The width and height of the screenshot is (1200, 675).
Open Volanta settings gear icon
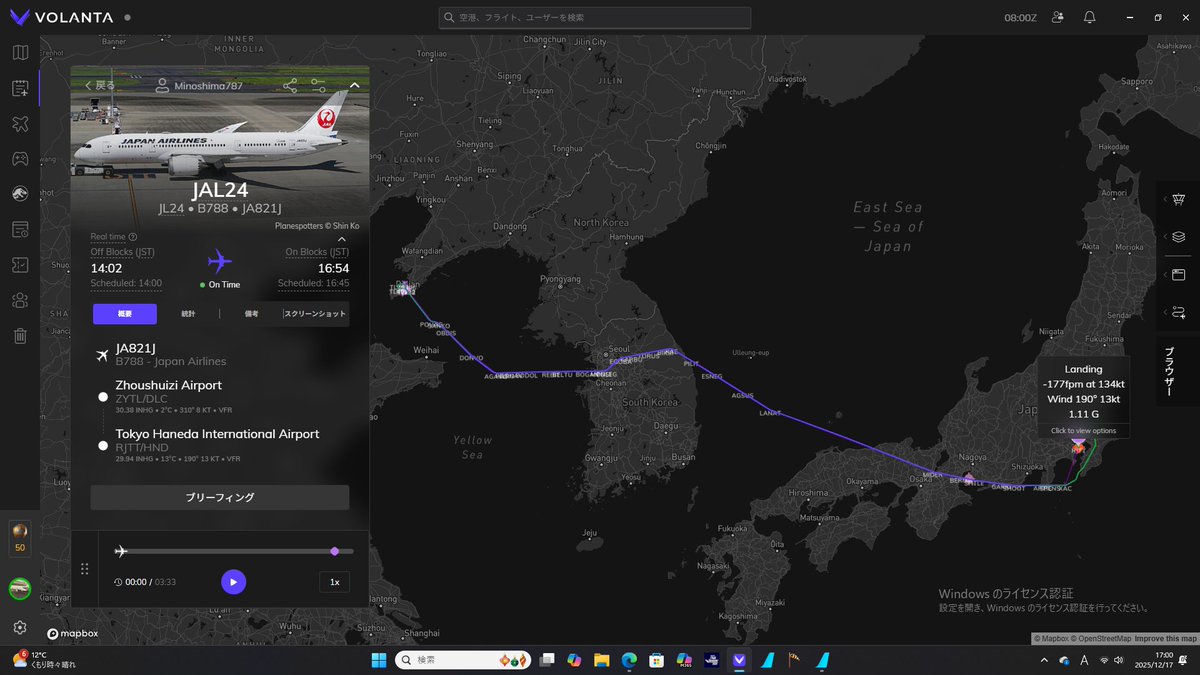pyautogui.click(x=20, y=627)
